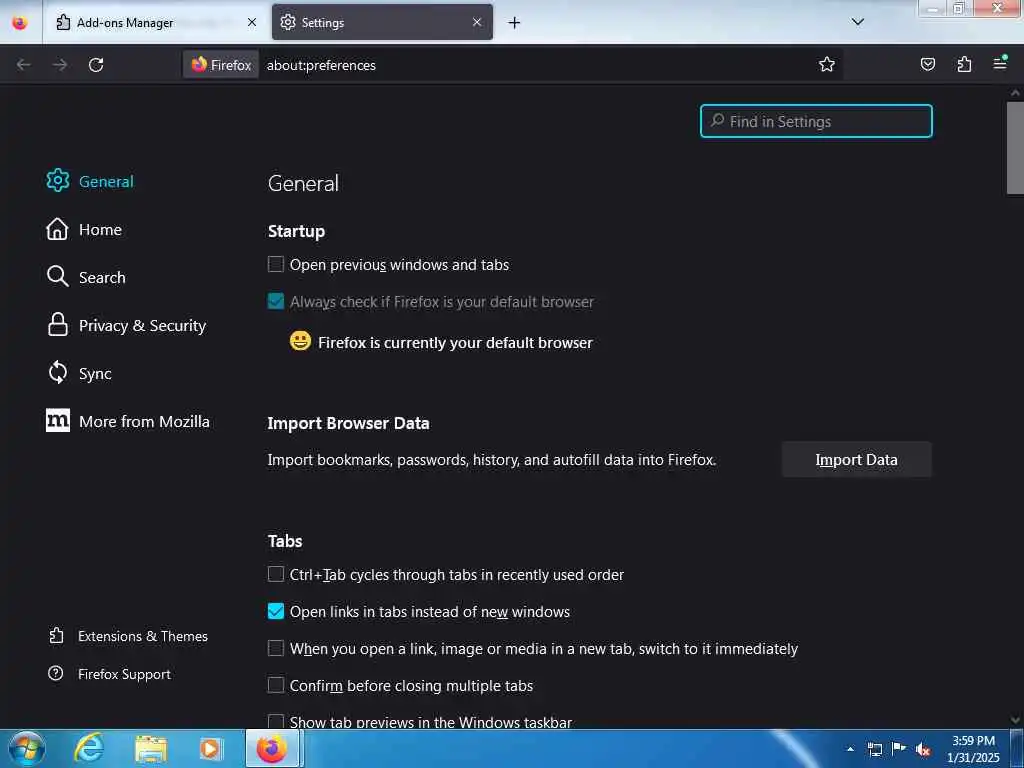This screenshot has width=1024, height=768.
Task: Toggle Always check default browser checkbox
Action: pyautogui.click(x=276, y=301)
